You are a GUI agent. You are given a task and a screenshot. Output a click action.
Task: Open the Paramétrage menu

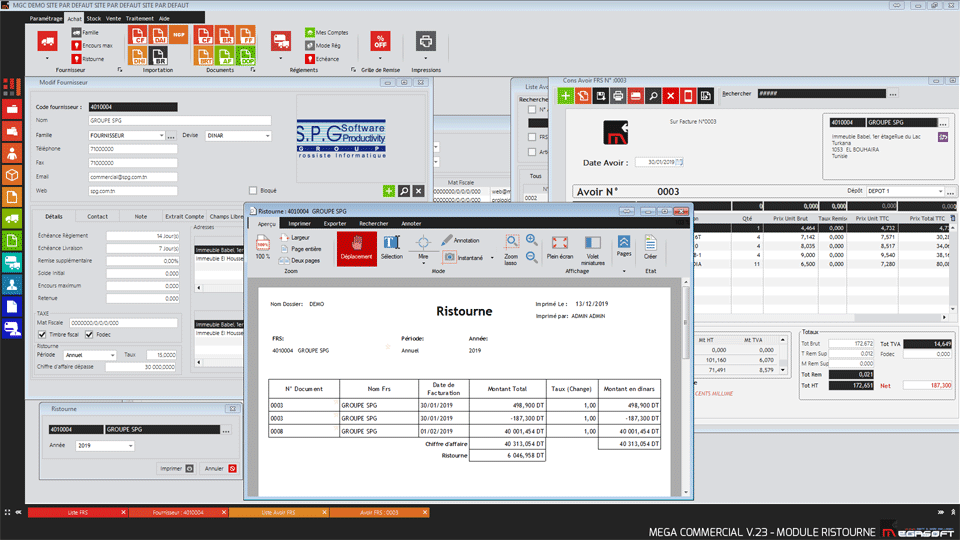(x=46, y=18)
